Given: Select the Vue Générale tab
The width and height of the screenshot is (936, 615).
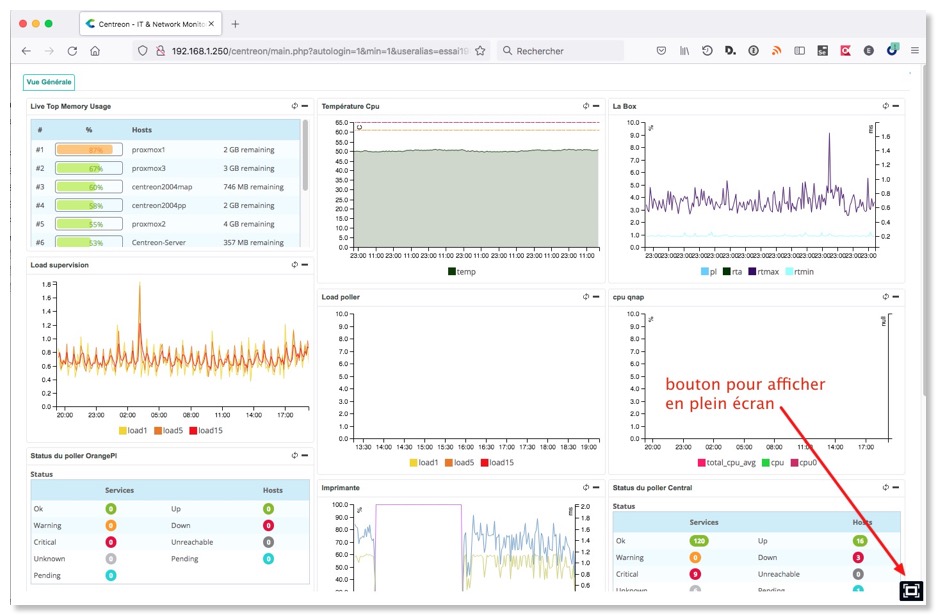Looking at the screenshot, I should (x=49, y=82).
